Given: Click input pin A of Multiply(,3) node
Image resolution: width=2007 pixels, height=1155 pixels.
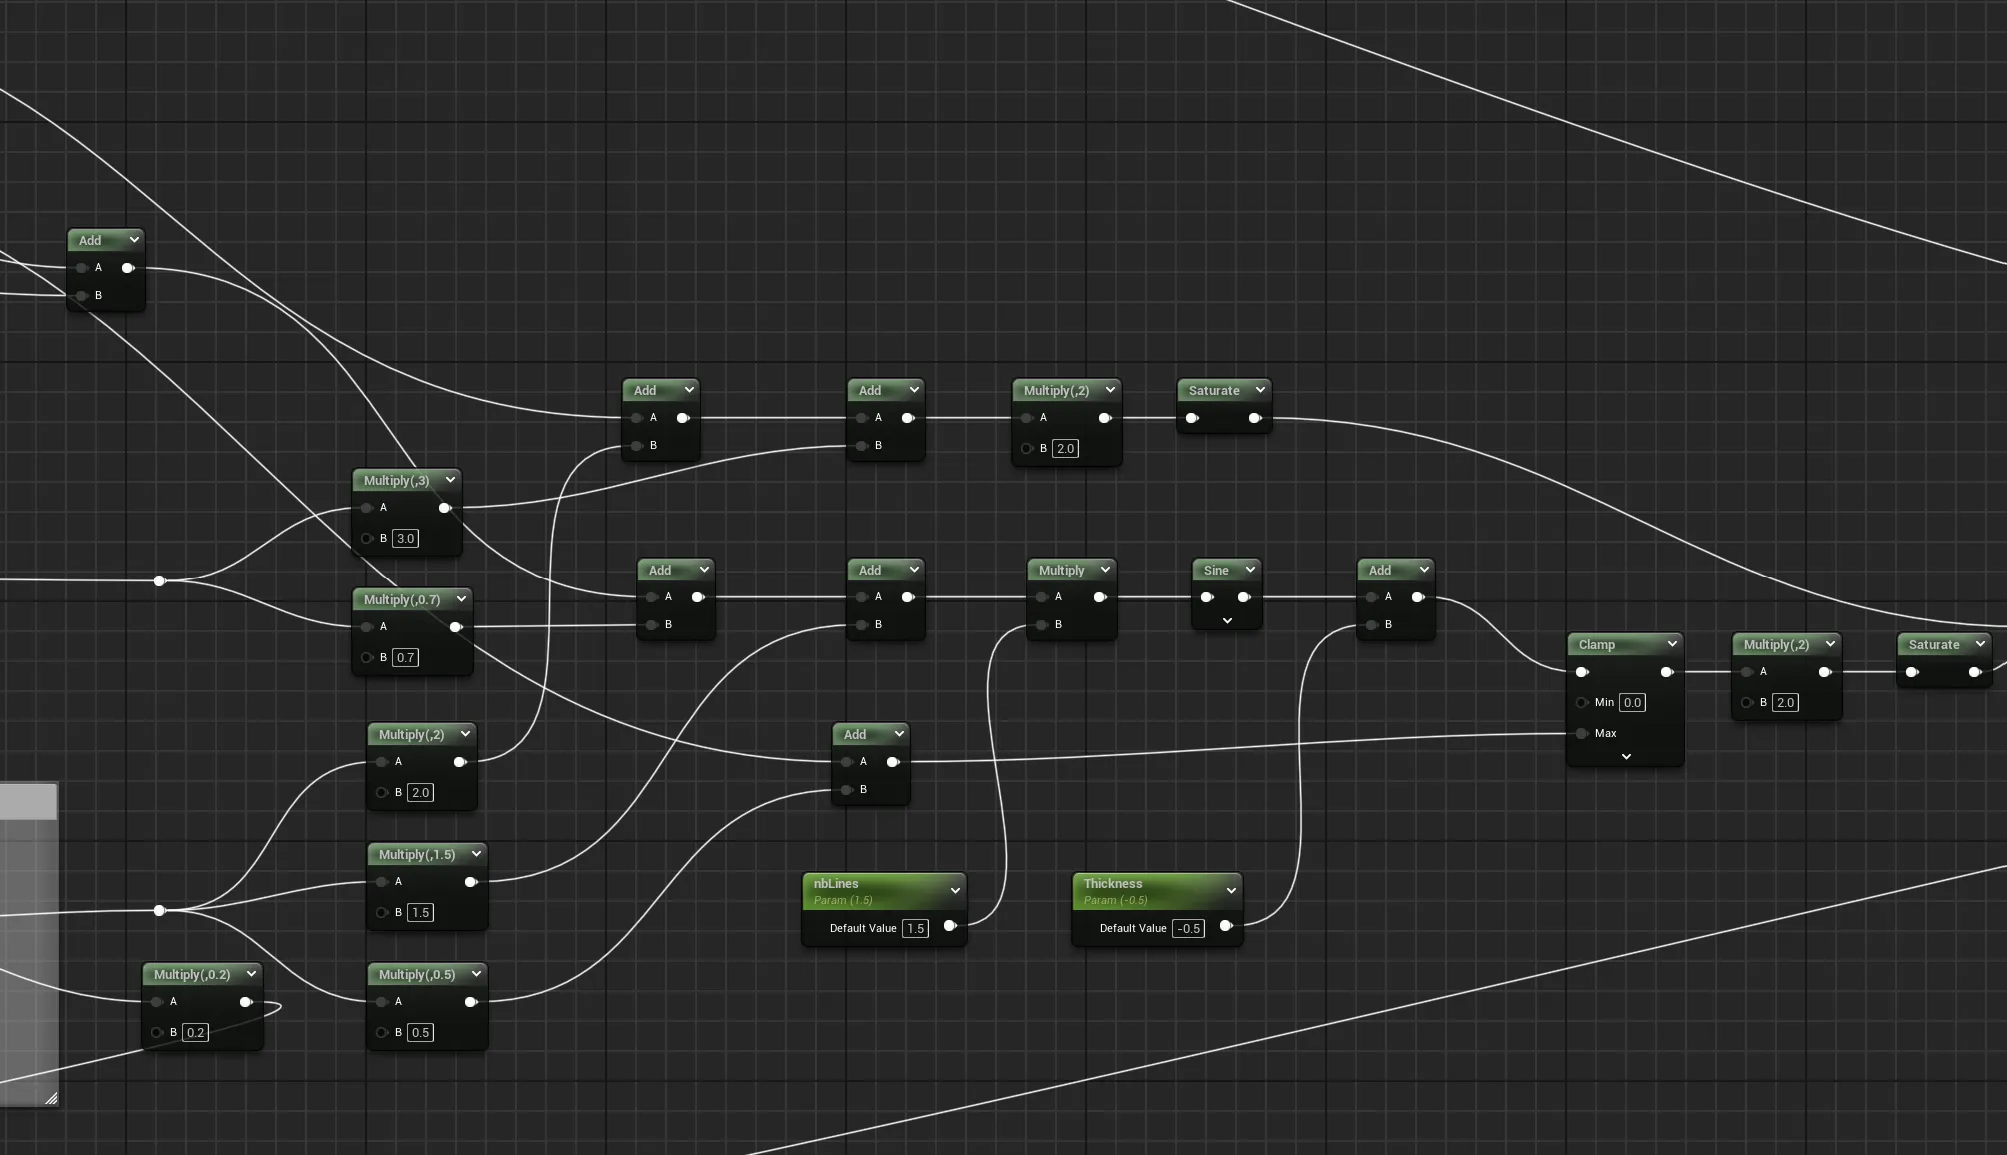Looking at the screenshot, I should click(367, 508).
